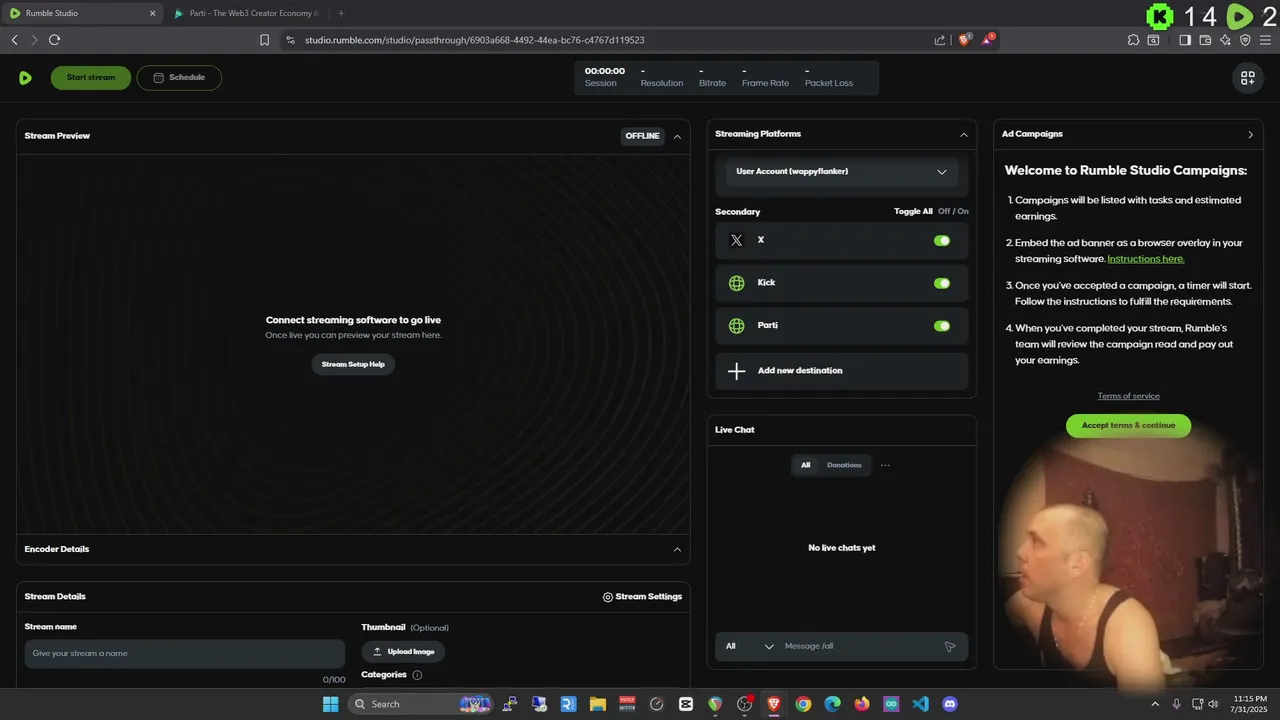Click the Stream name input field
The image size is (1280, 720).
click(185, 654)
